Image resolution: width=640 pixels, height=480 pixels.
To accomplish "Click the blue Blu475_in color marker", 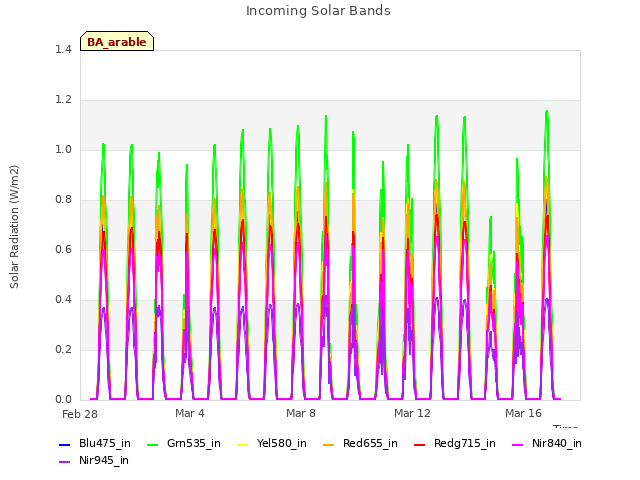I will 64,444.
